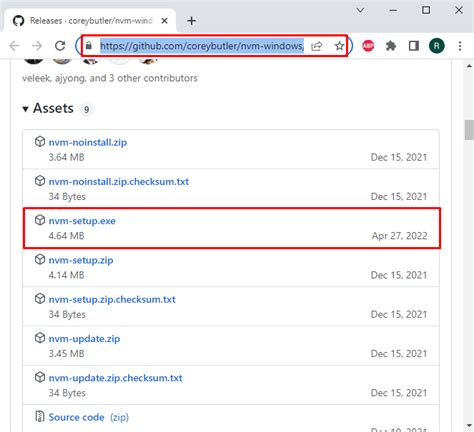Click the zip file icon beside Source code

point(40,417)
